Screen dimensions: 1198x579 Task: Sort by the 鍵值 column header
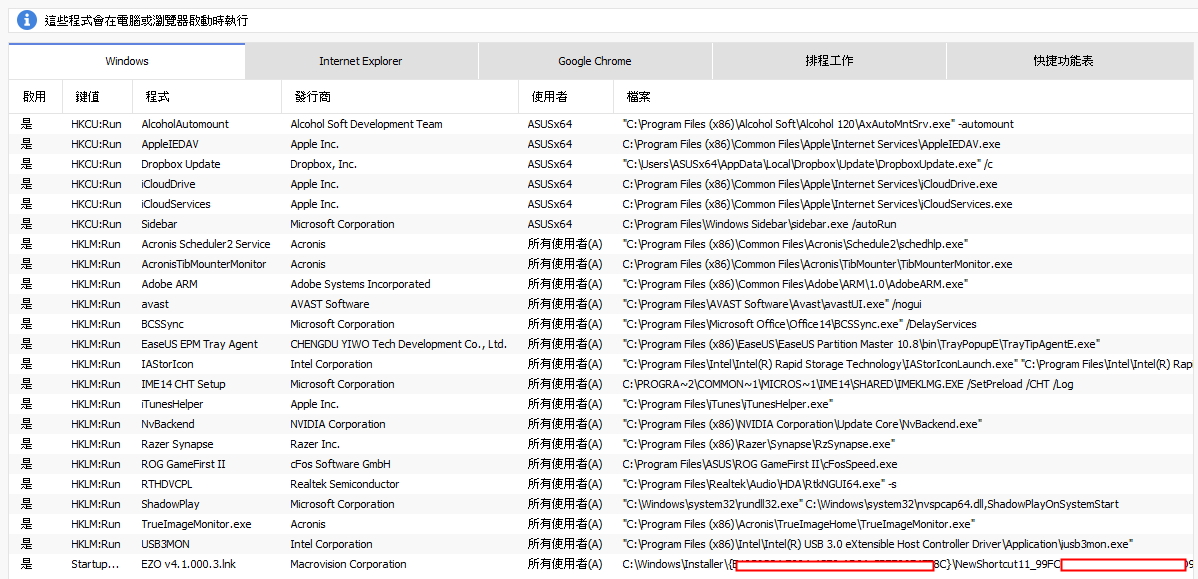(88, 97)
